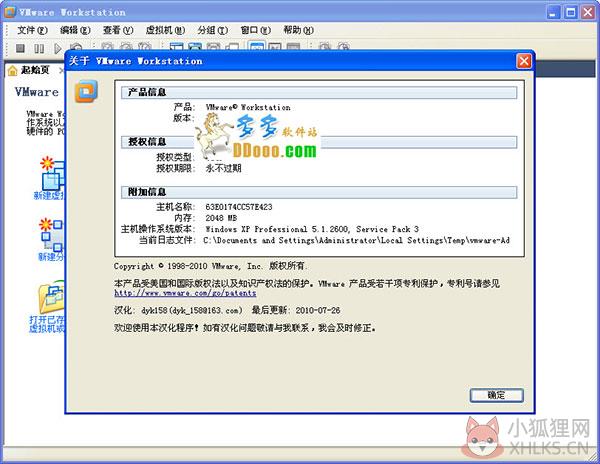Click the 产品信息 section header
This screenshot has width=600, height=464.
click(319, 92)
